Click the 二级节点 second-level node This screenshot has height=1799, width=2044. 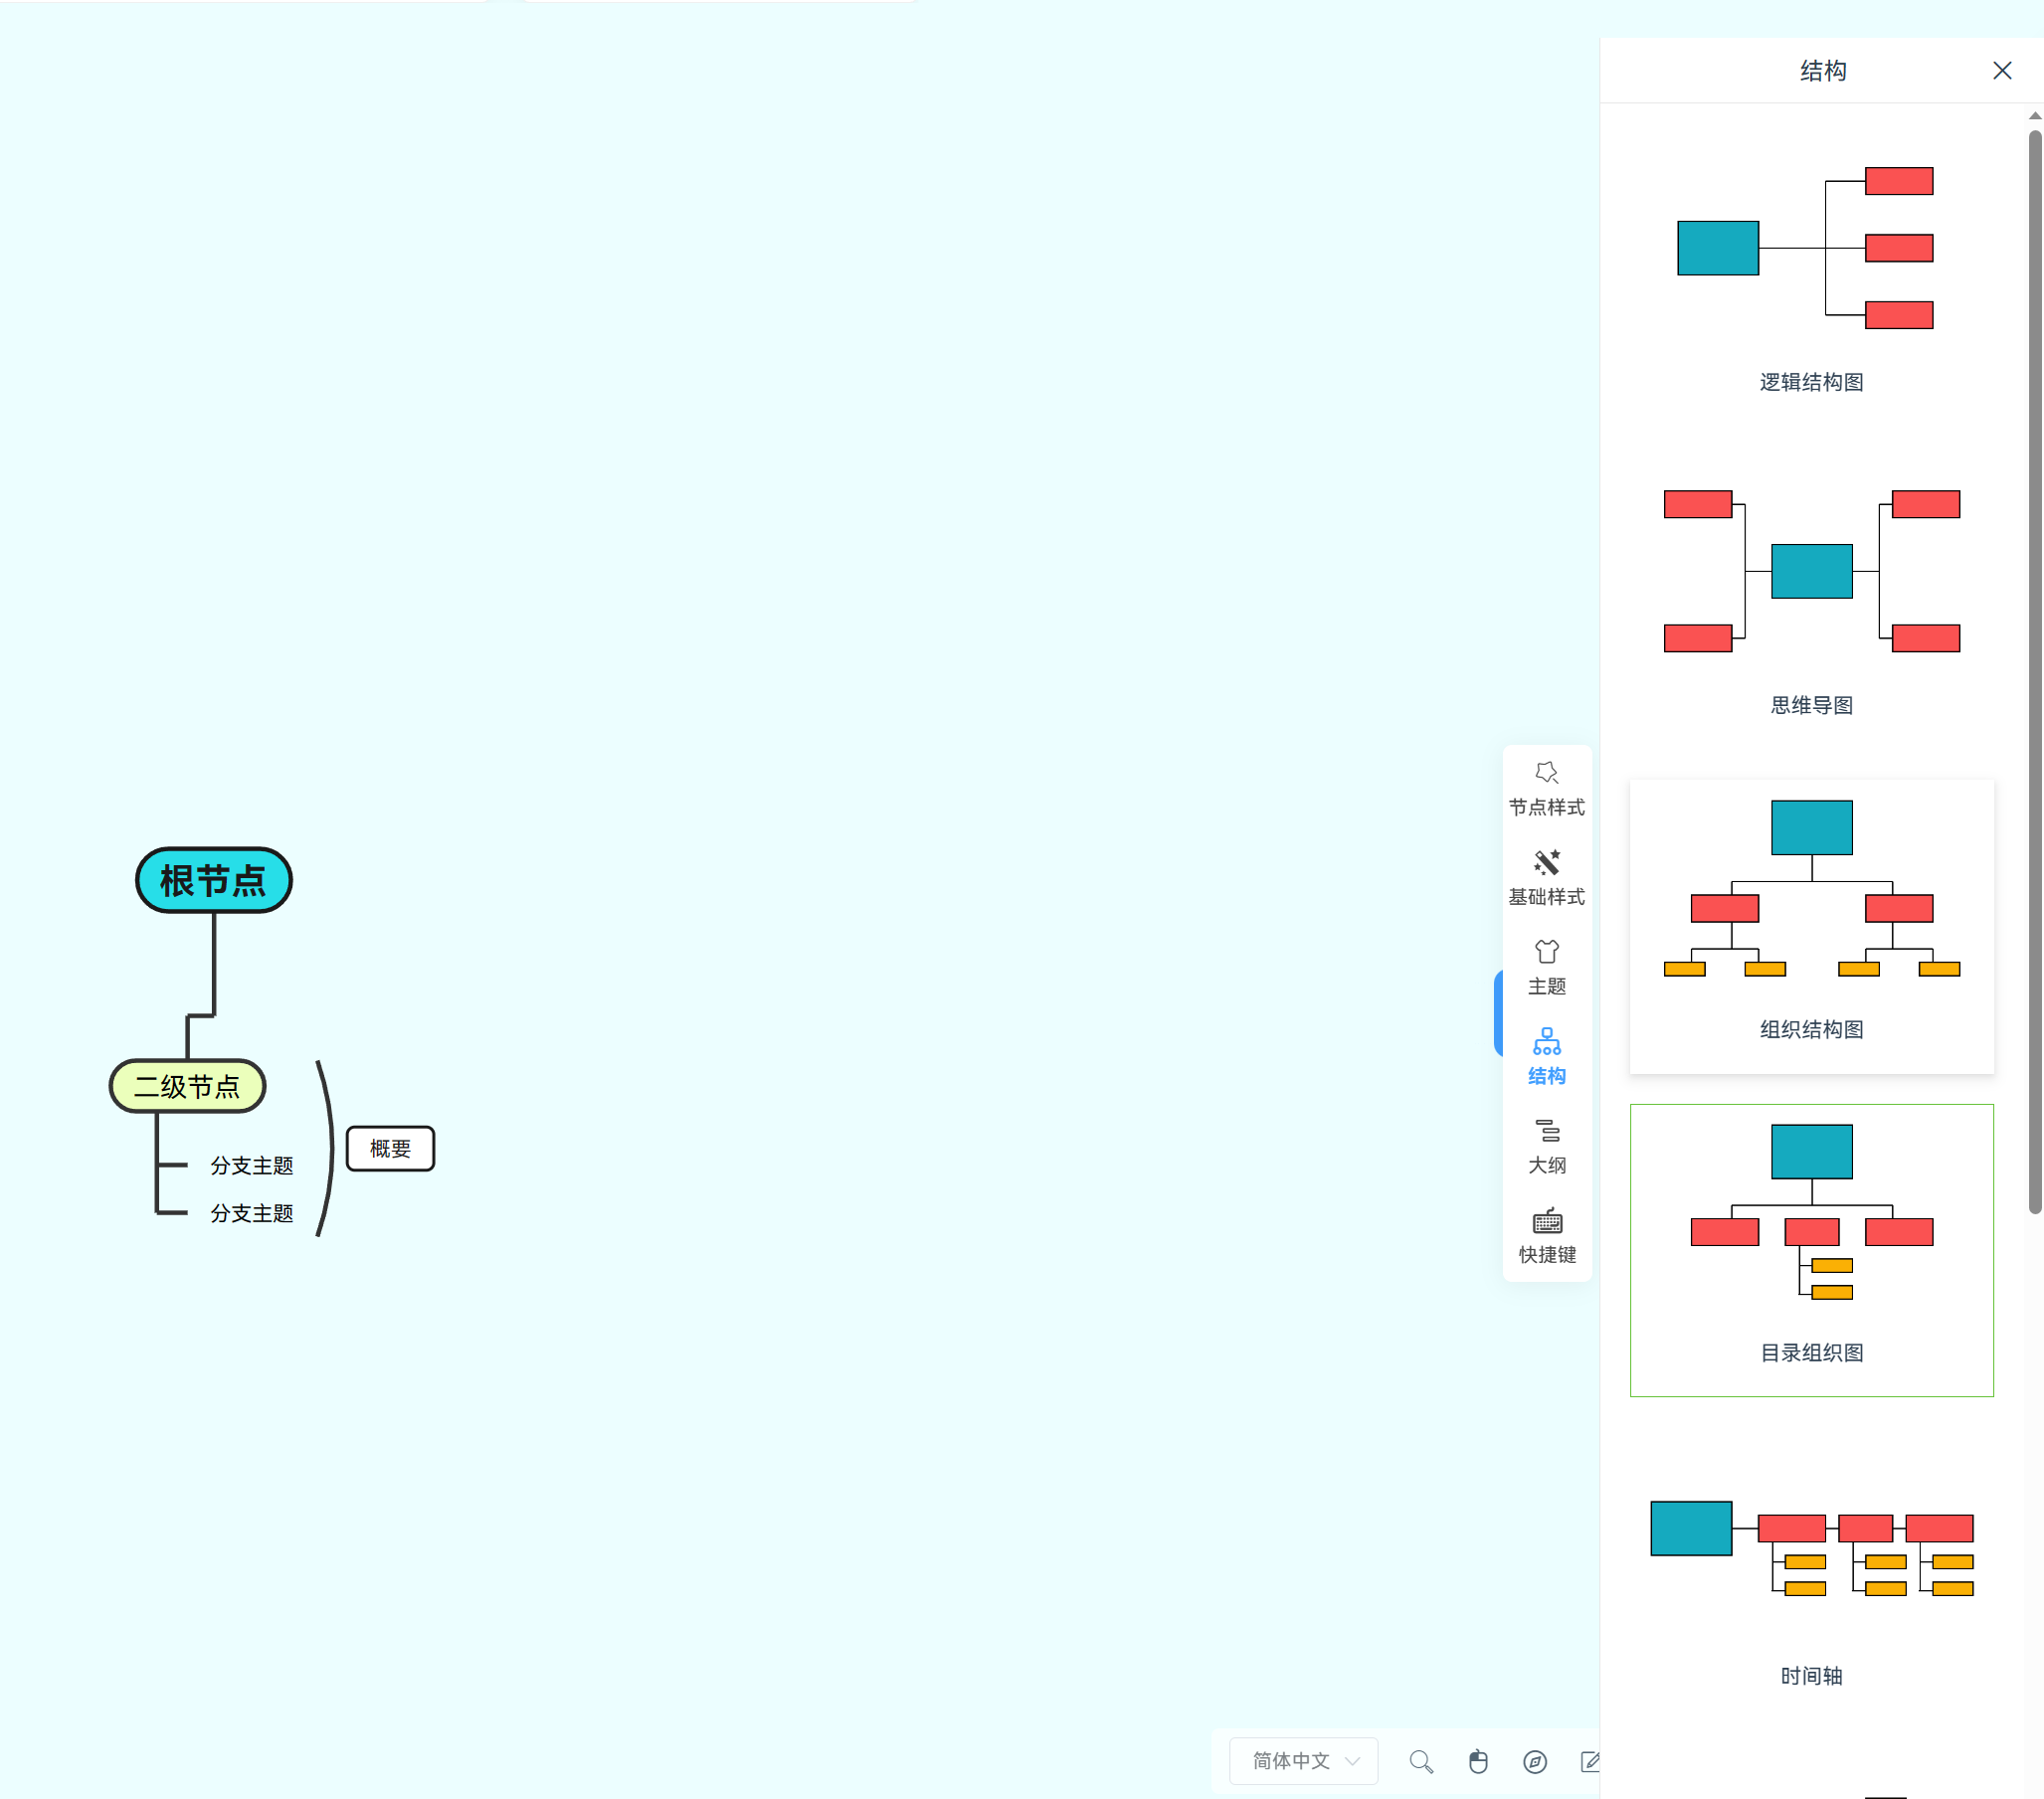[187, 1086]
